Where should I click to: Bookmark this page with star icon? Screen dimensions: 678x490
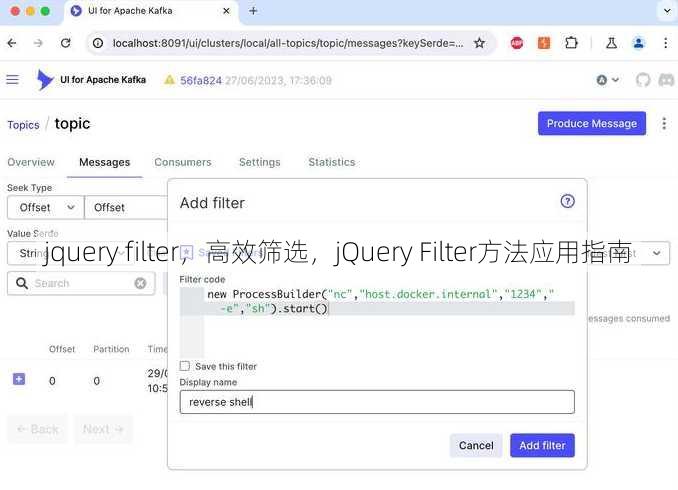(x=479, y=43)
